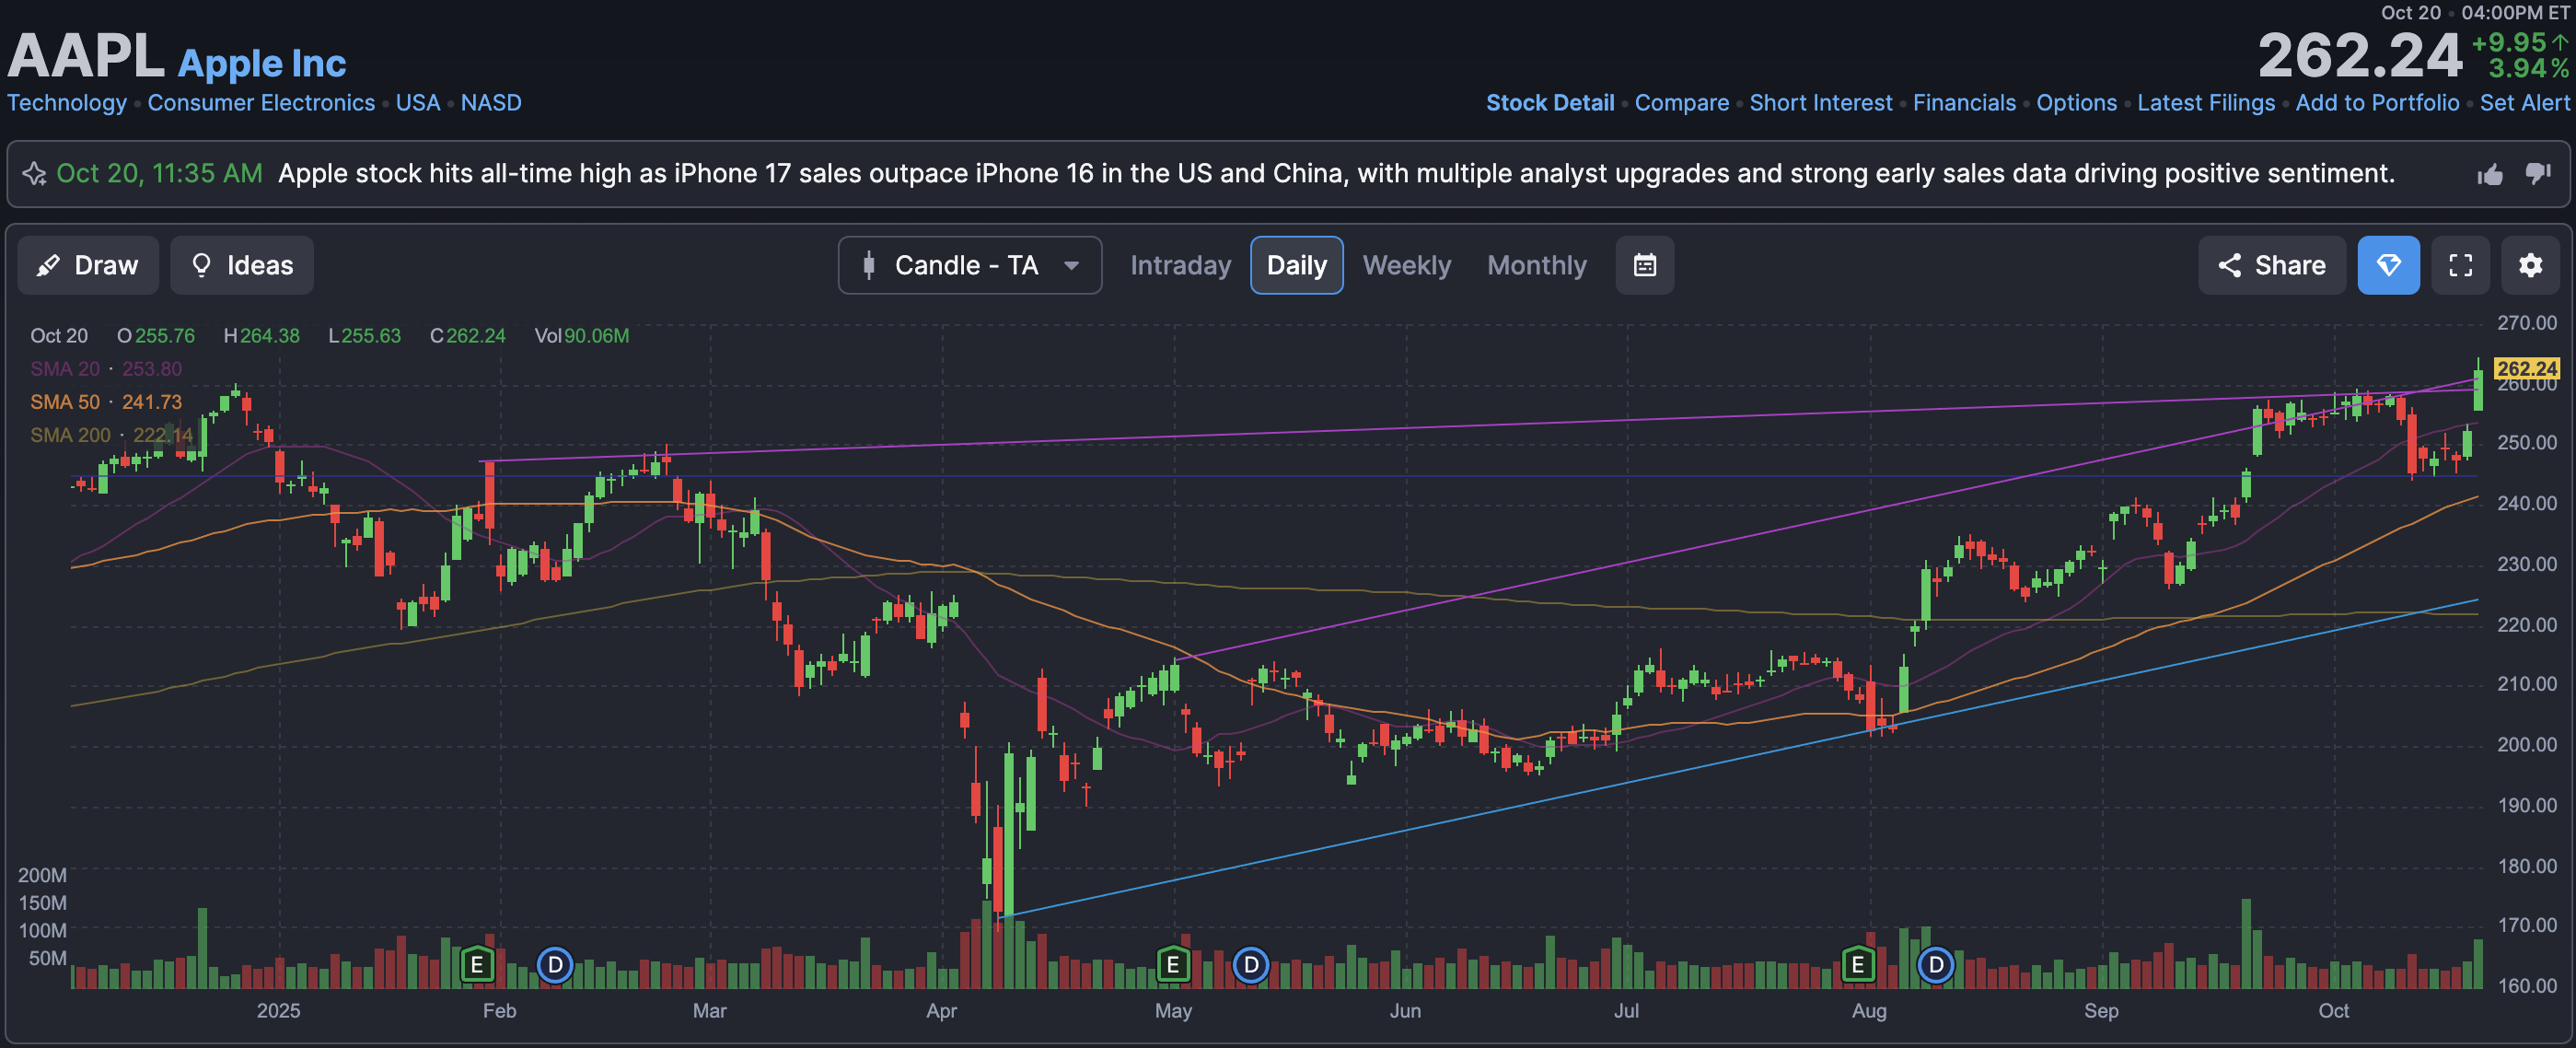This screenshot has height=1048, width=2576.
Task: Click the Consumer Electronics industry link
Action: pos(261,103)
